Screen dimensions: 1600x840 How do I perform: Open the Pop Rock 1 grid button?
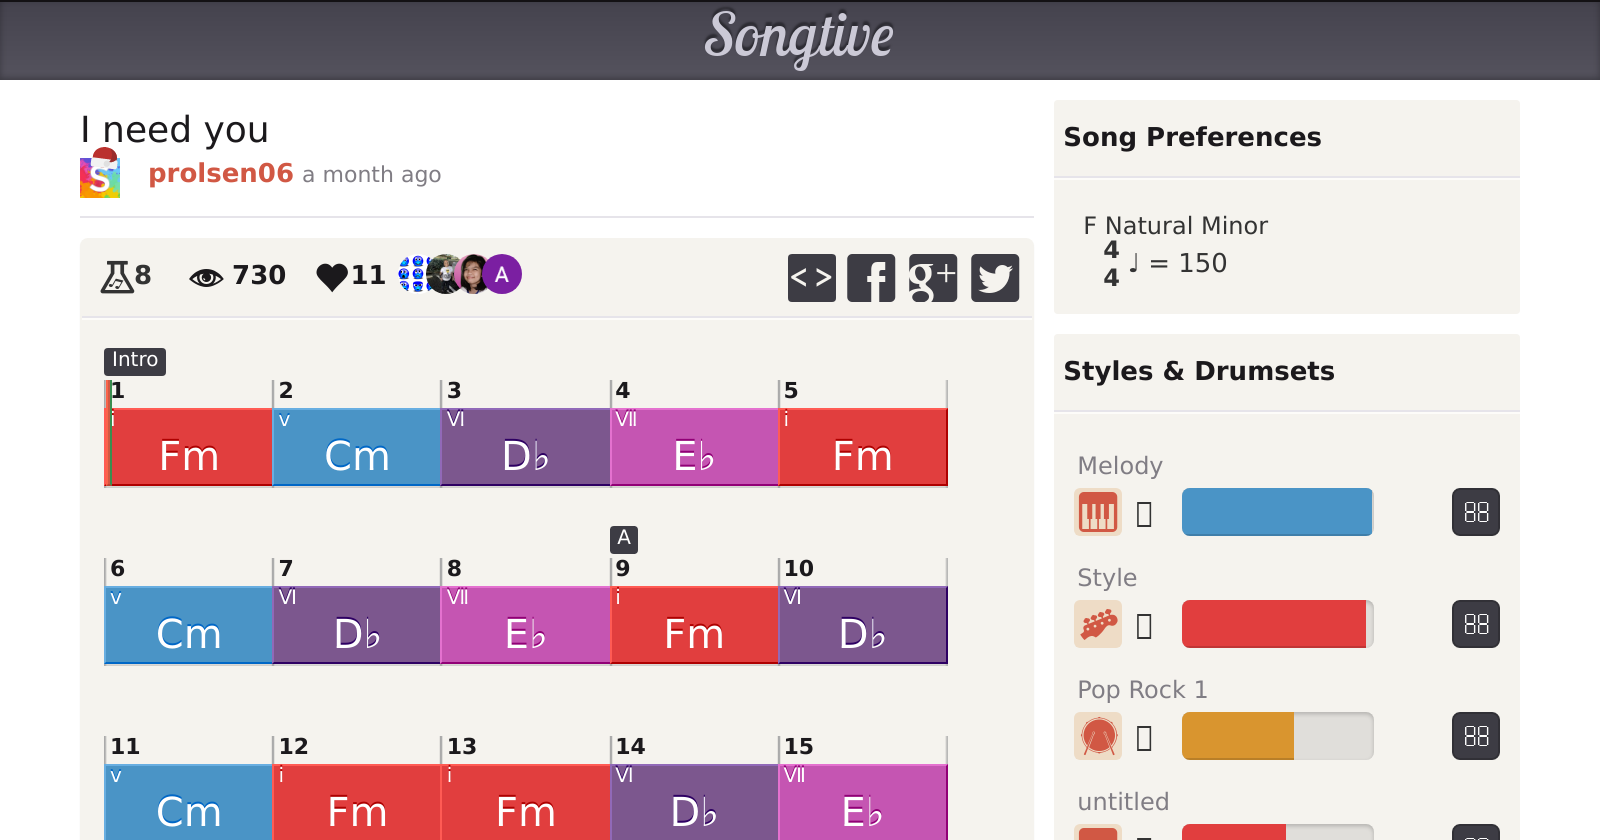click(x=1475, y=737)
